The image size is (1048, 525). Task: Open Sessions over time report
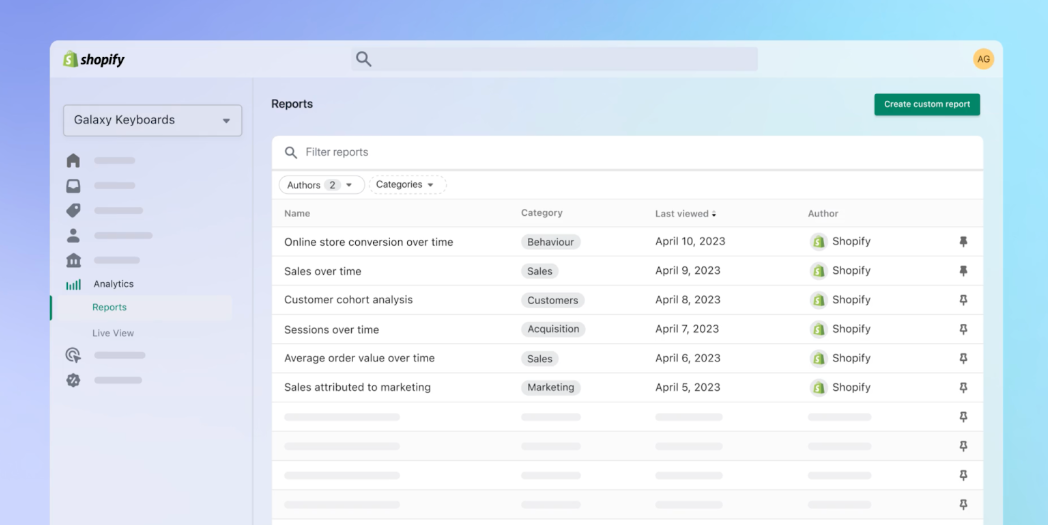pos(332,330)
